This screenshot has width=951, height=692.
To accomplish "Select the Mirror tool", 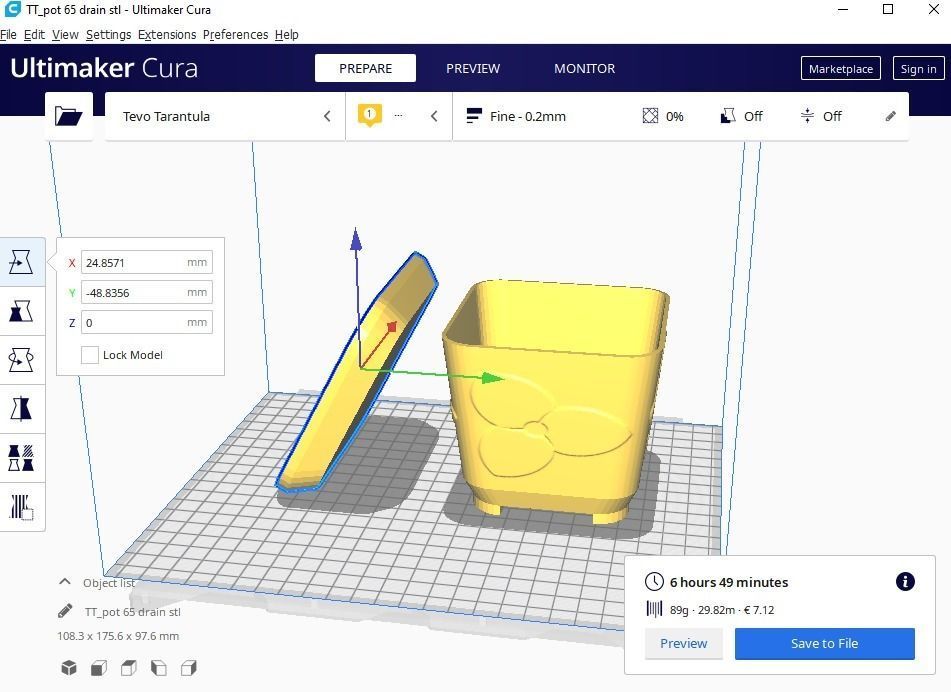I will (21, 409).
